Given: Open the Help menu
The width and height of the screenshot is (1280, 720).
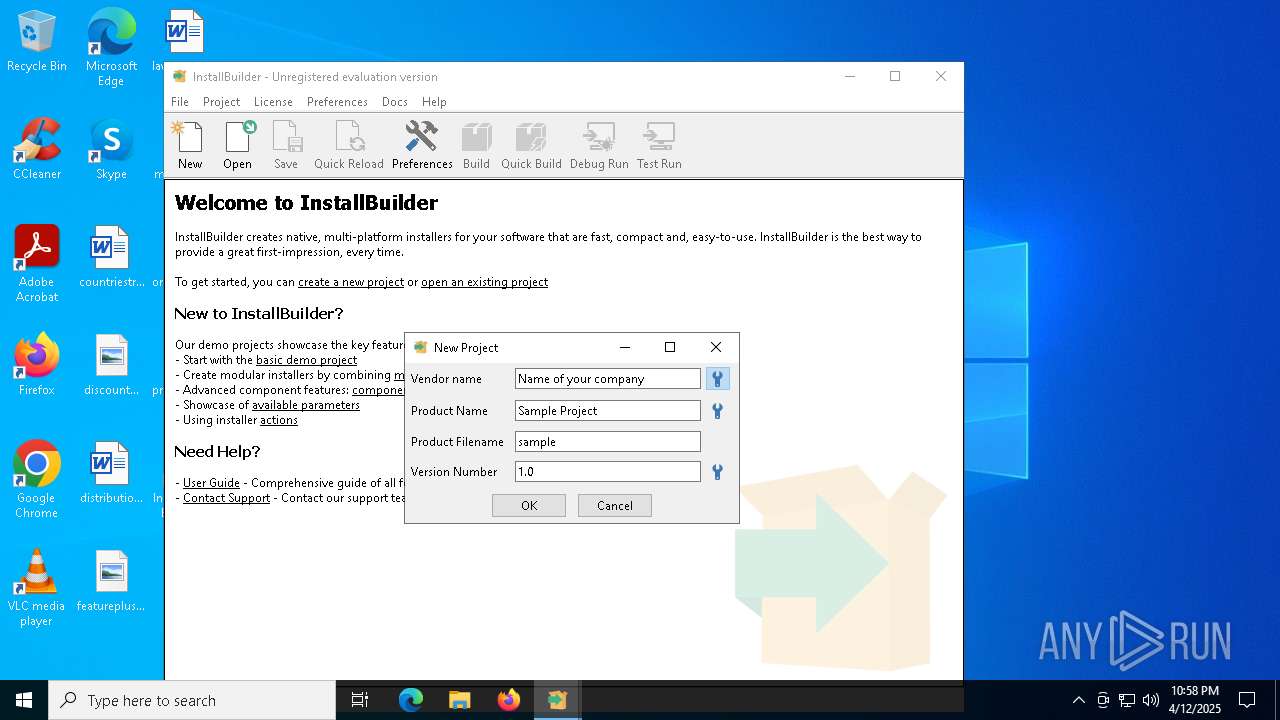Looking at the screenshot, I should [434, 102].
